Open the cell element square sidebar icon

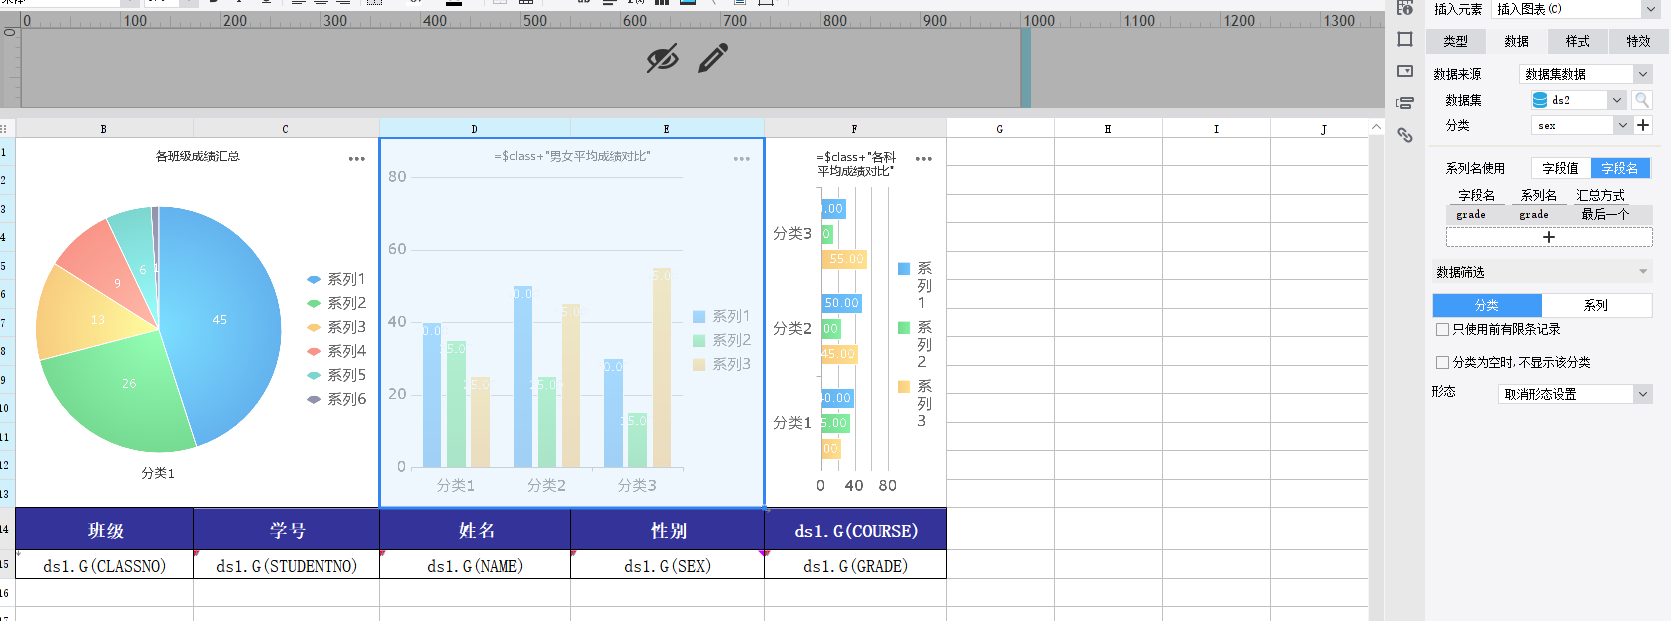tap(1405, 39)
